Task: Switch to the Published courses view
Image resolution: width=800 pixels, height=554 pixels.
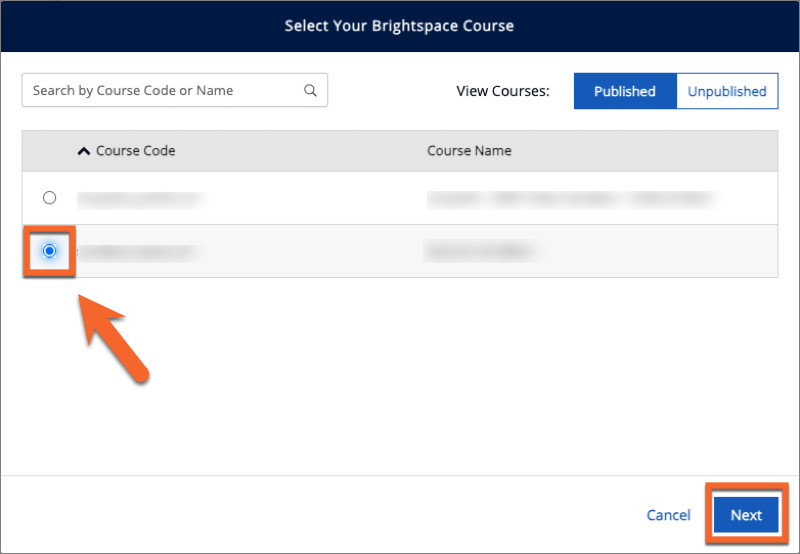Action: (624, 91)
